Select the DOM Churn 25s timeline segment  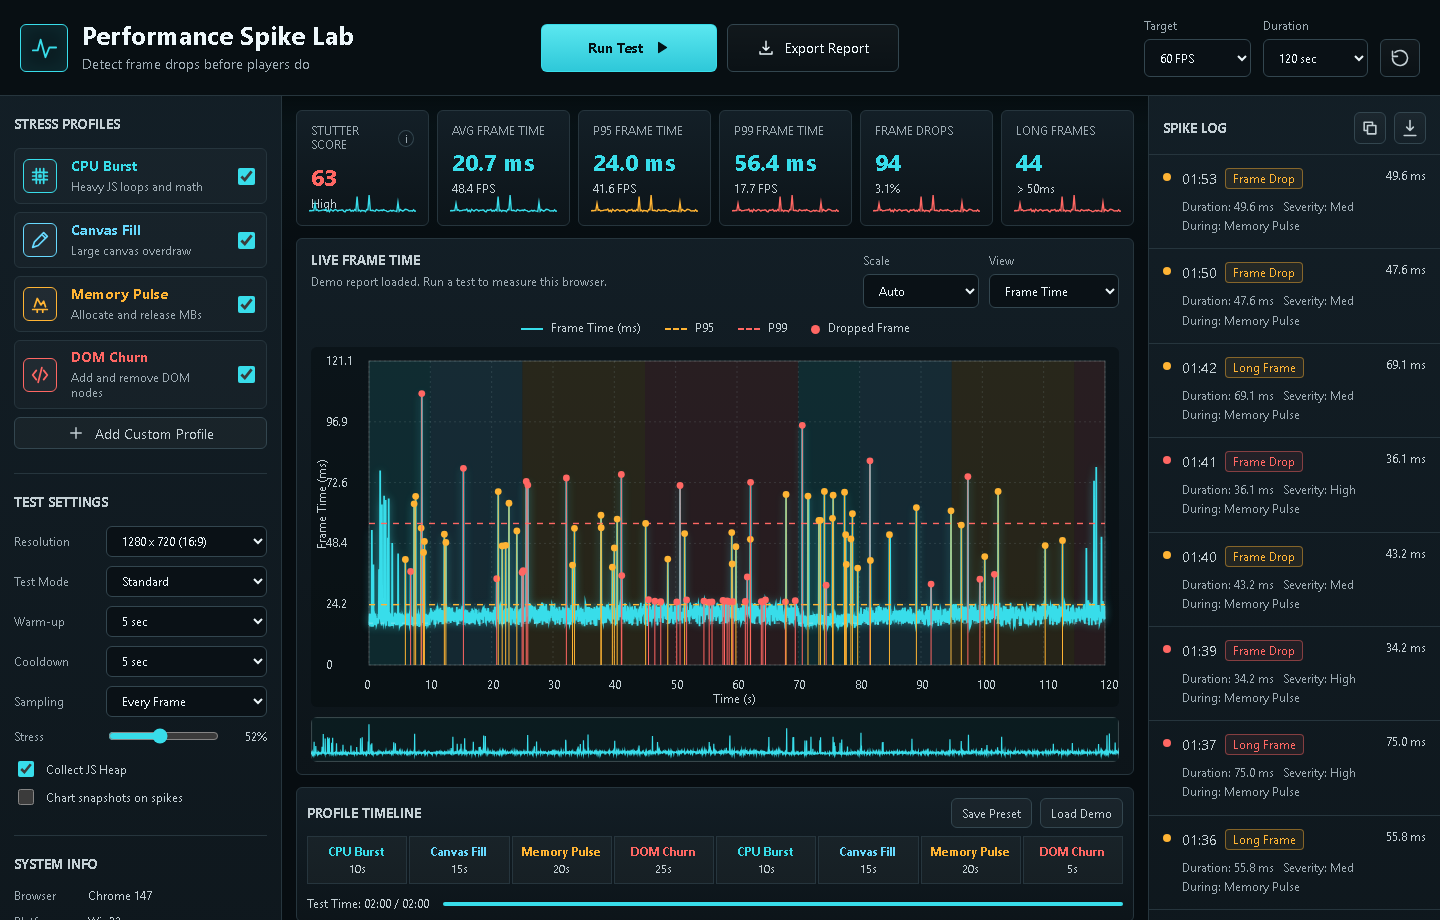[663, 860]
